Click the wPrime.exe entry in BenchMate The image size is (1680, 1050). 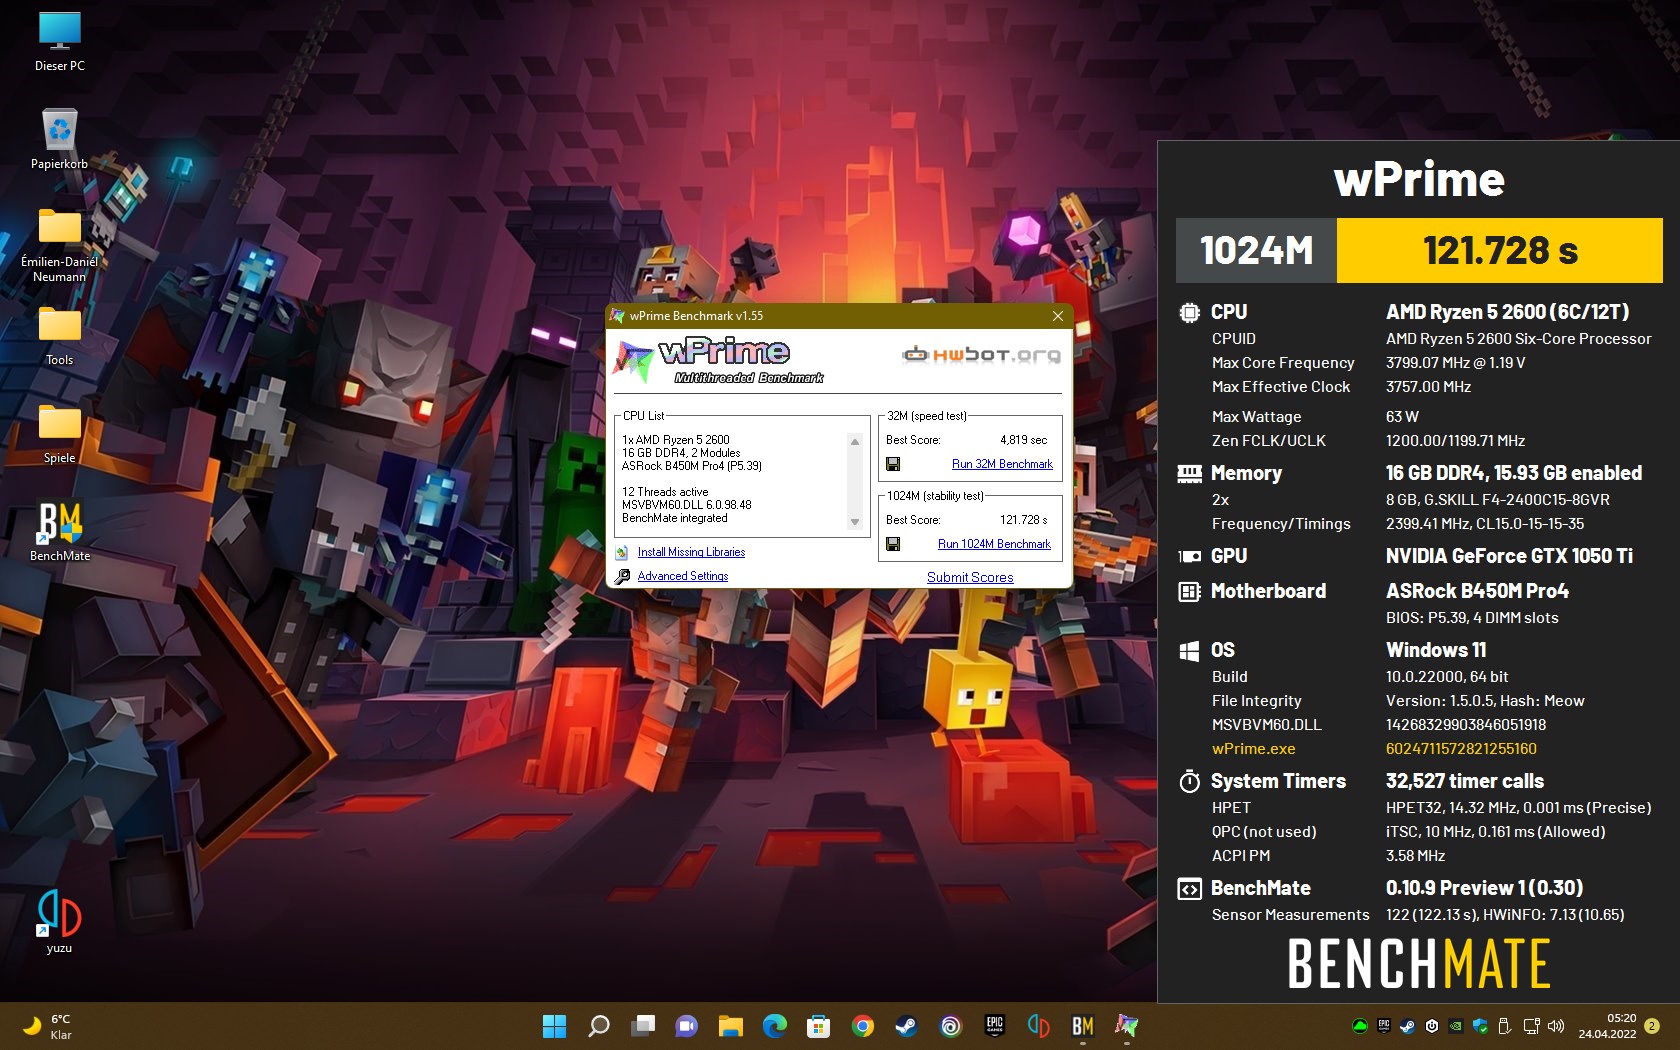1253,749
